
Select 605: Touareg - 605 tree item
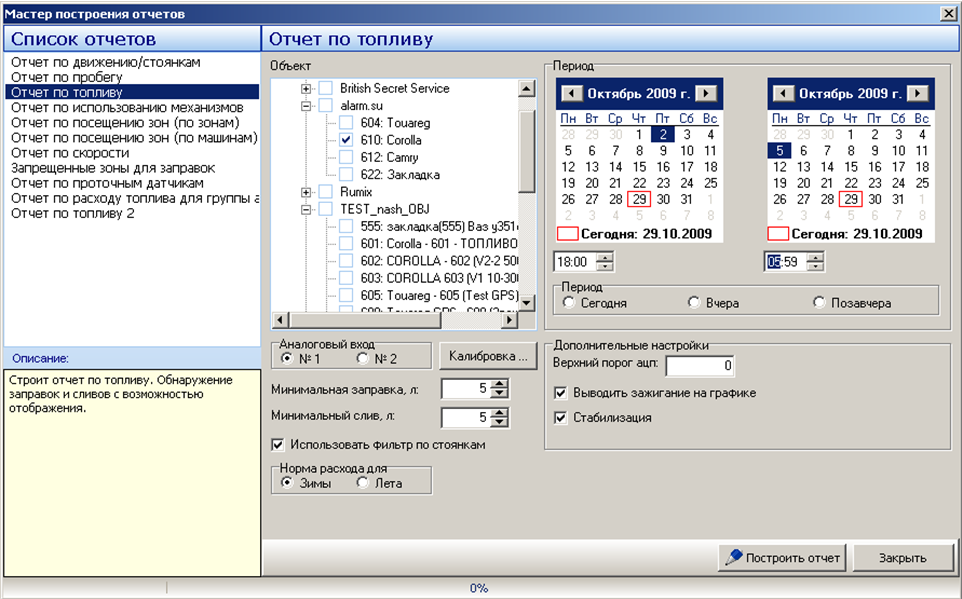(439, 295)
